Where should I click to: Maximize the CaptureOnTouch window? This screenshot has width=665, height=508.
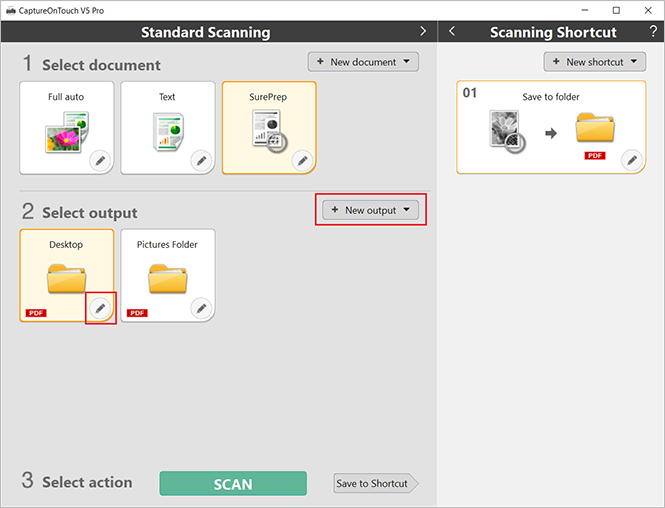click(616, 10)
